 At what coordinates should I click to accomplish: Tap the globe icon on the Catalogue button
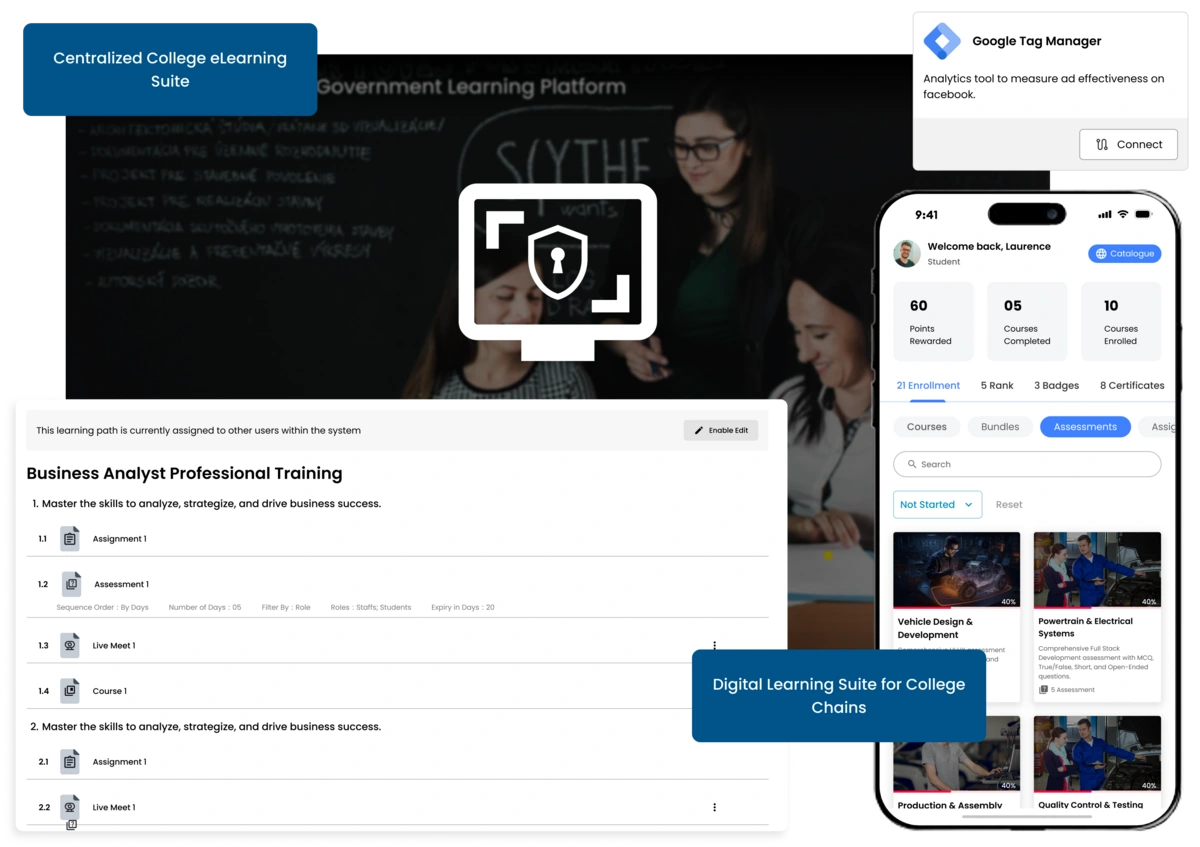click(1099, 253)
